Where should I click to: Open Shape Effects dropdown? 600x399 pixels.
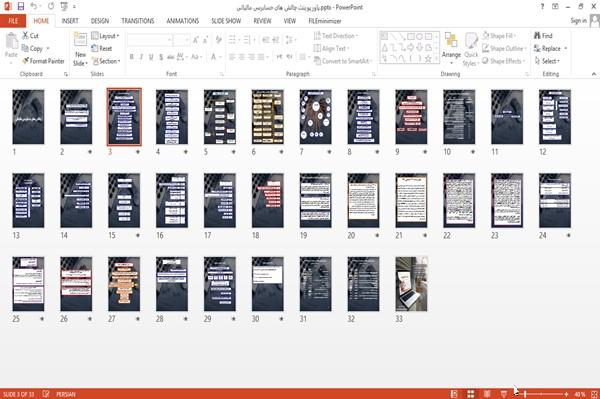[504, 61]
